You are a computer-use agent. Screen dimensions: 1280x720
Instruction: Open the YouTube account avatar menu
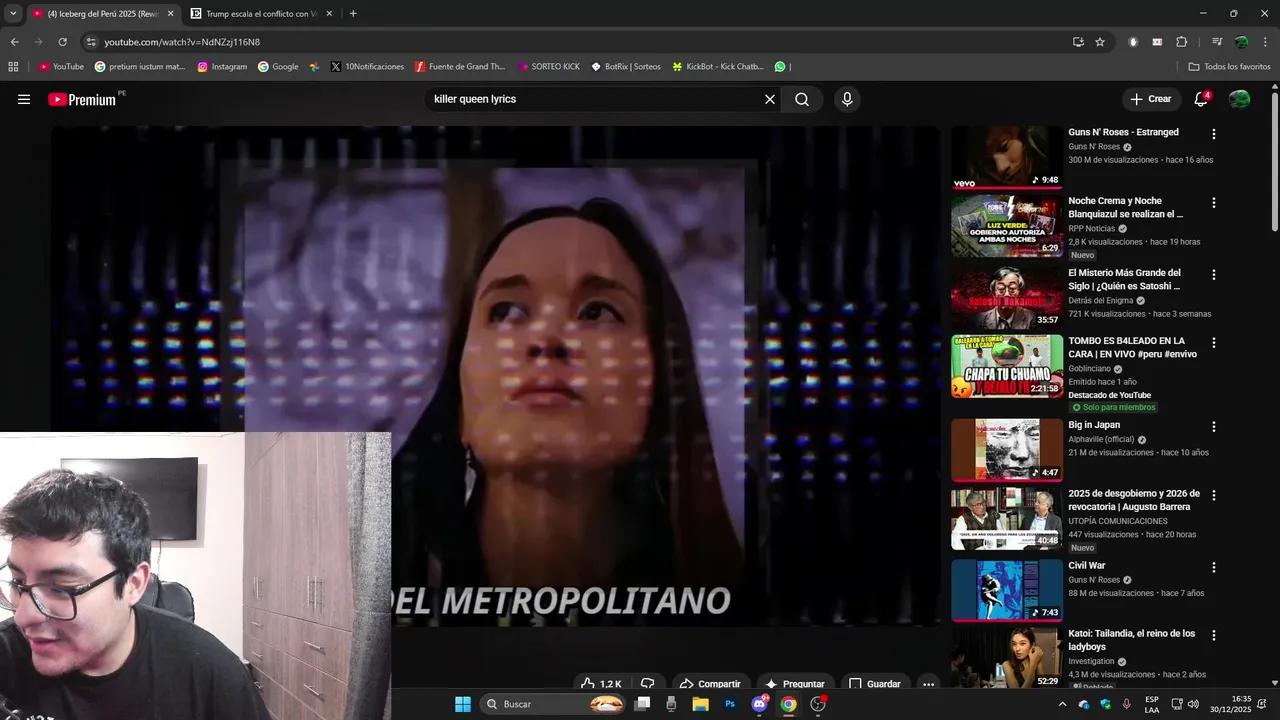click(x=1239, y=99)
